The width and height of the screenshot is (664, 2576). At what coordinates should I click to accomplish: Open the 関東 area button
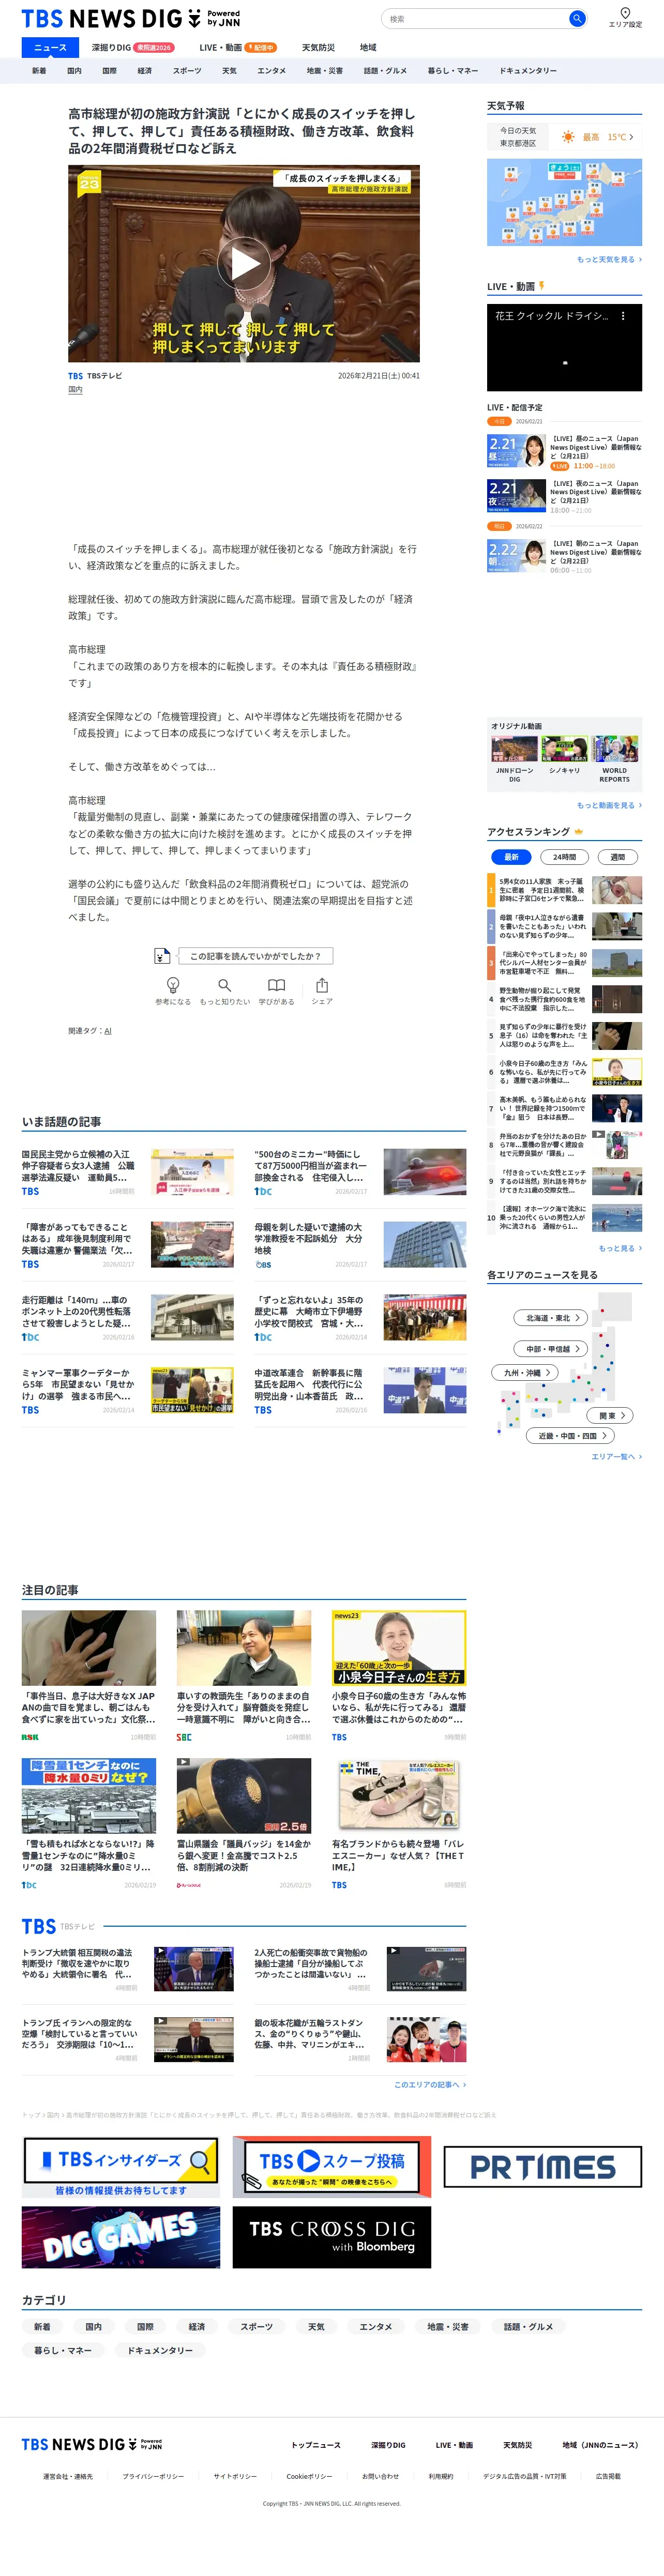click(x=611, y=1416)
